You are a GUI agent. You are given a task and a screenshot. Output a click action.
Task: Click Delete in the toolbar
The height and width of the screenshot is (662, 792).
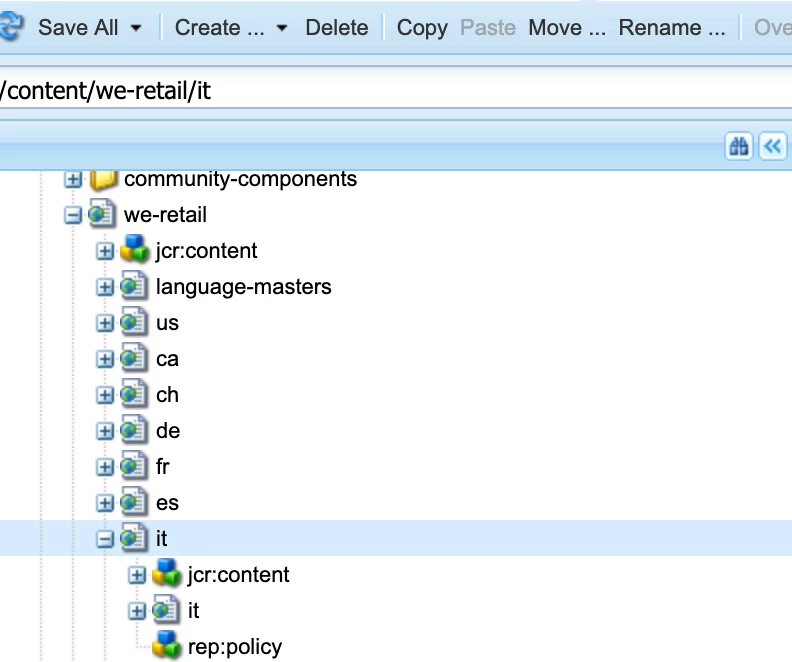337,27
